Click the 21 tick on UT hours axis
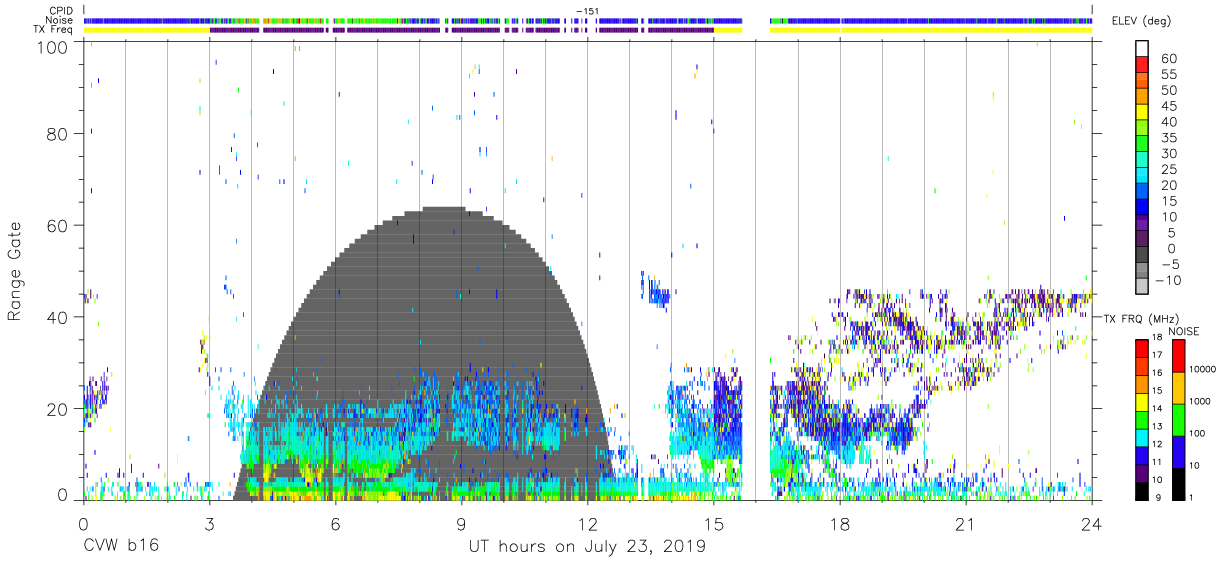 pos(966,524)
